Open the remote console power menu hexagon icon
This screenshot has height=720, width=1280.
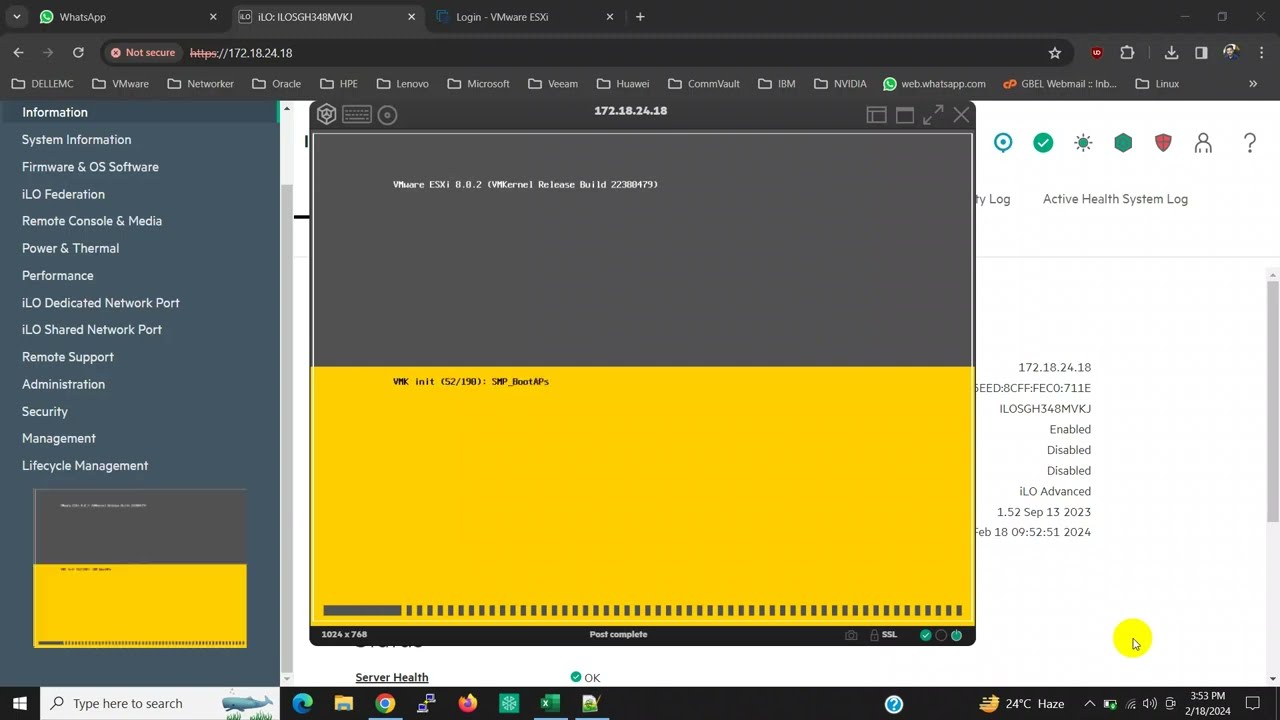tap(326, 114)
